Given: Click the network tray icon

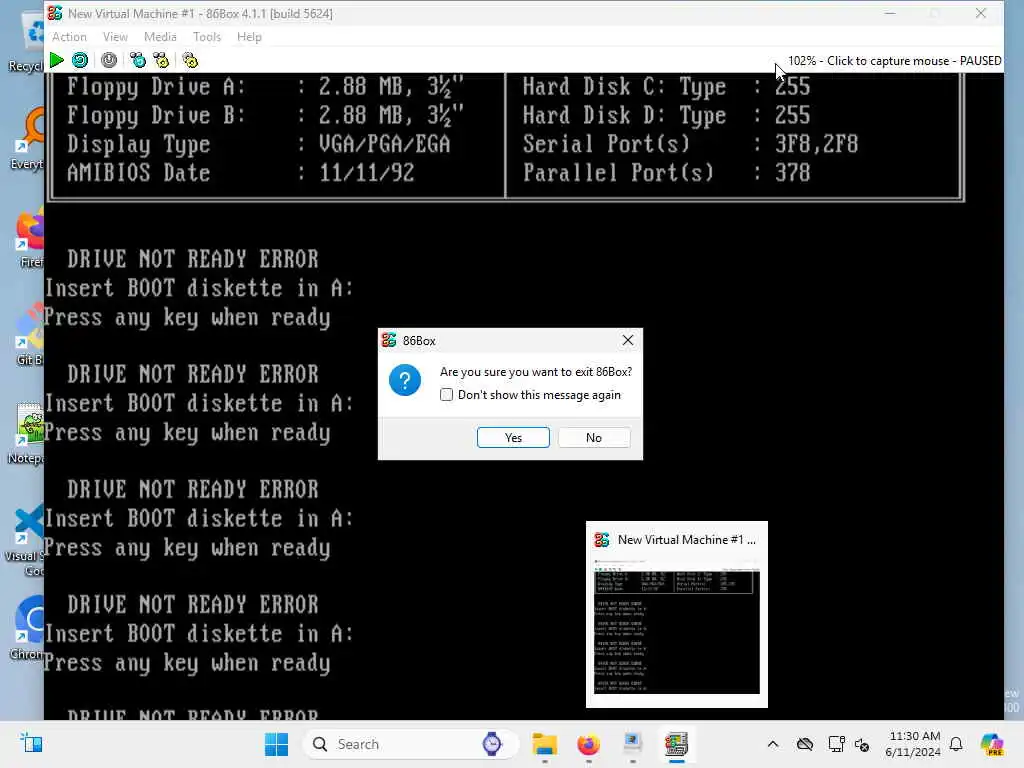Looking at the screenshot, I should (x=836, y=744).
